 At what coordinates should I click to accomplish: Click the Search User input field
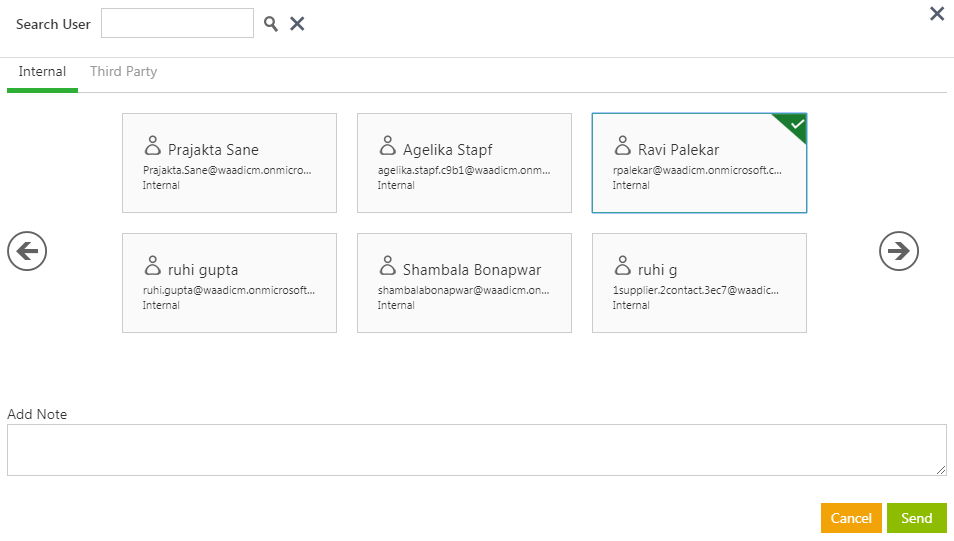177,23
